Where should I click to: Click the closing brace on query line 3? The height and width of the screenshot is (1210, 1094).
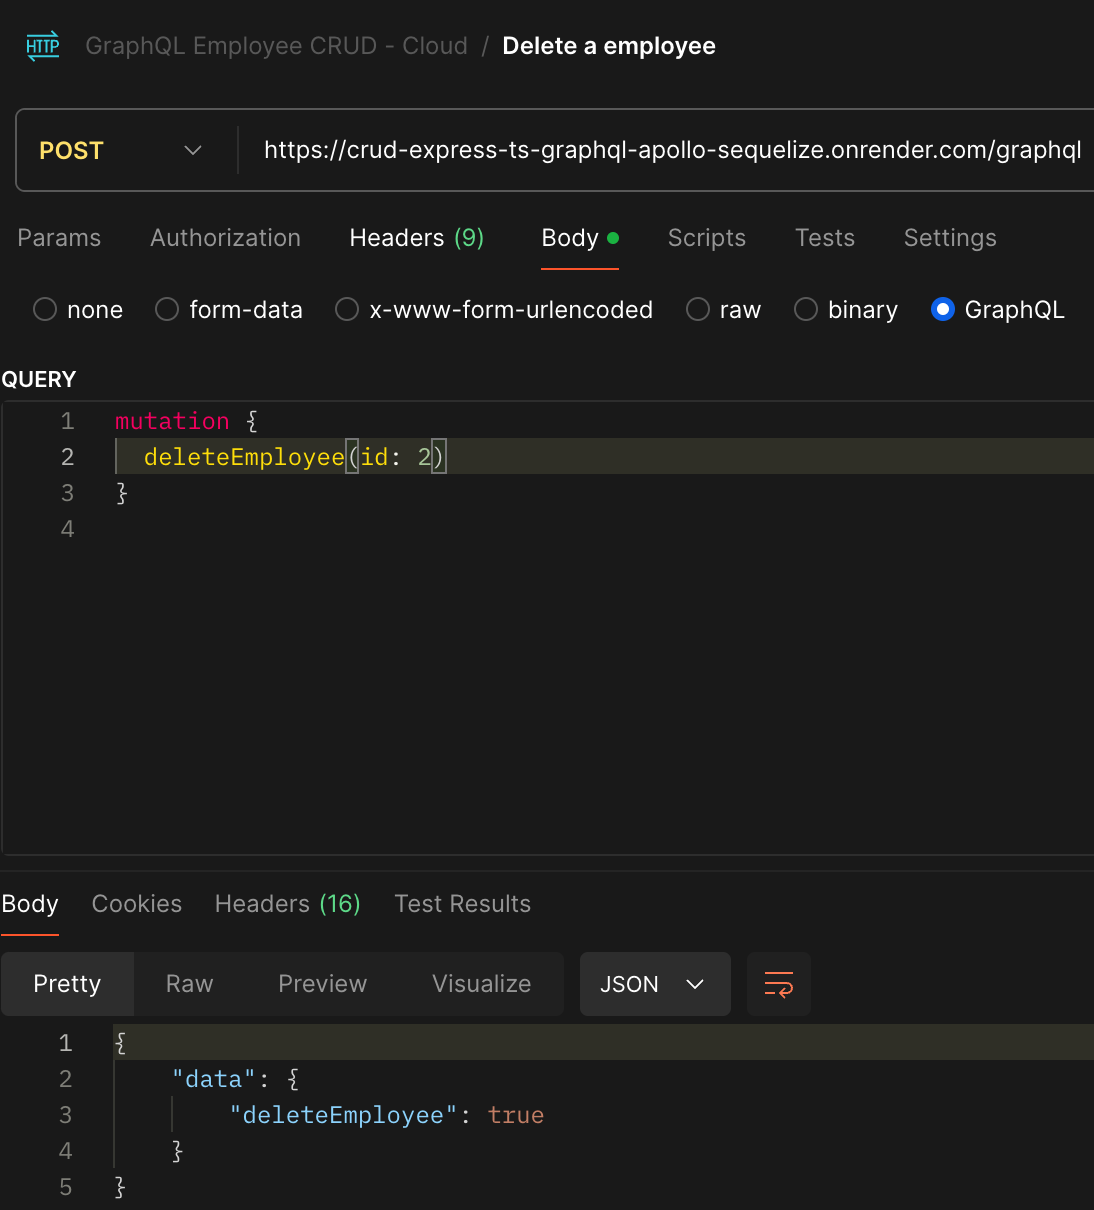pyautogui.click(x=121, y=493)
